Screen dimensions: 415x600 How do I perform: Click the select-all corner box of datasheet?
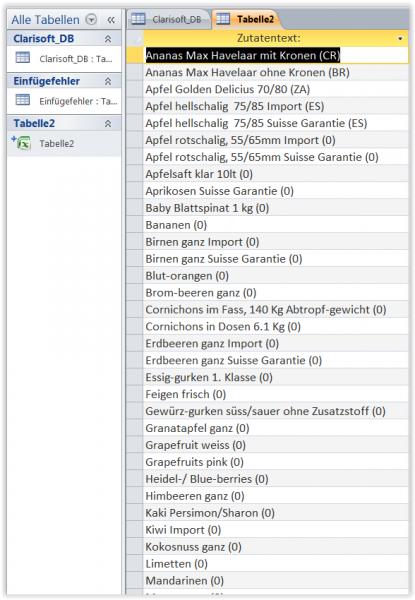[x=135, y=38]
